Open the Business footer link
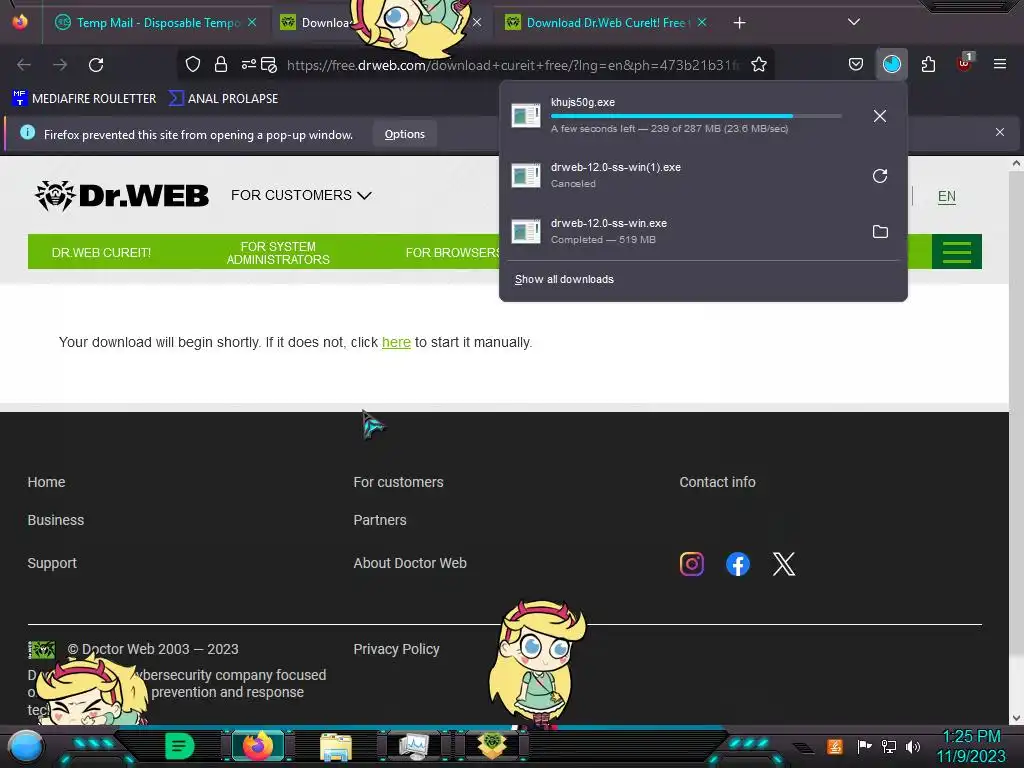The image size is (1024, 768). 56,520
